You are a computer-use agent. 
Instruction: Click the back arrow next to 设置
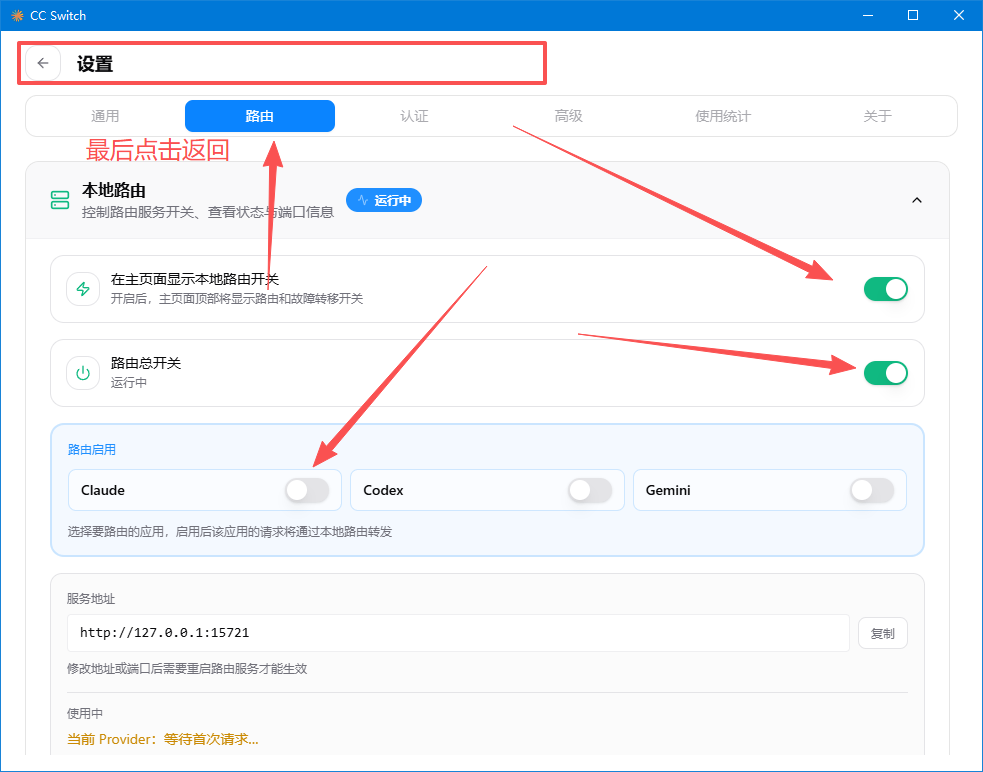coord(43,63)
